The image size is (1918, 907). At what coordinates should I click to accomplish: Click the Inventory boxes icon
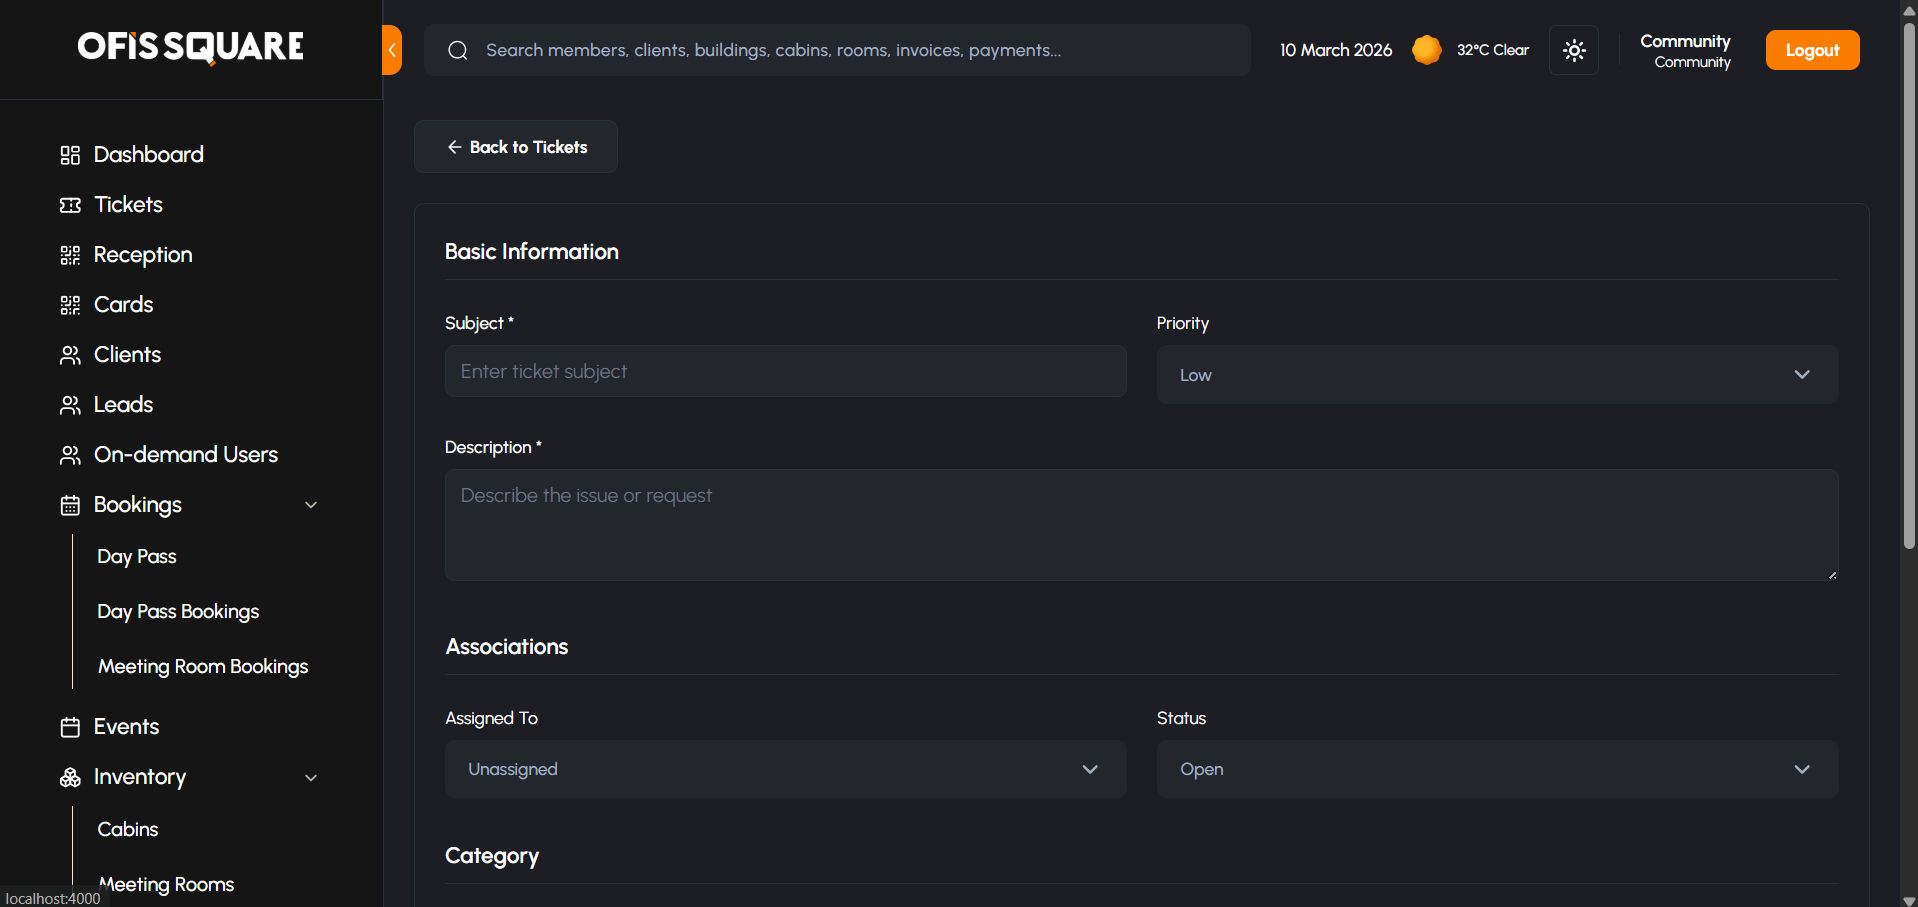point(70,777)
